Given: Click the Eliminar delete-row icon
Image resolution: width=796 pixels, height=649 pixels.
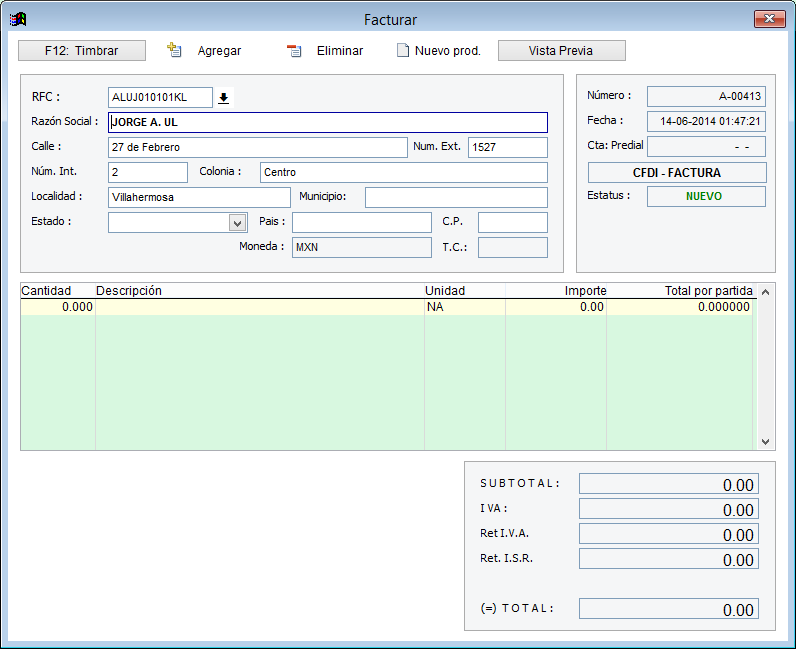Looking at the screenshot, I should [x=294, y=51].
